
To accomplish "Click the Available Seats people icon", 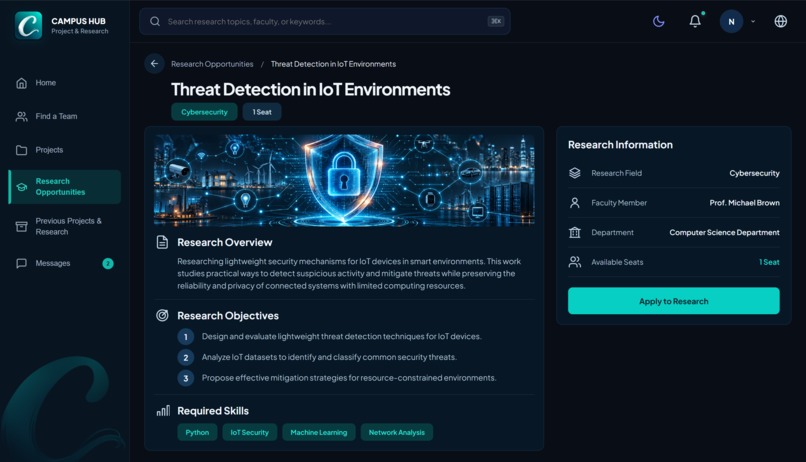I will [575, 262].
